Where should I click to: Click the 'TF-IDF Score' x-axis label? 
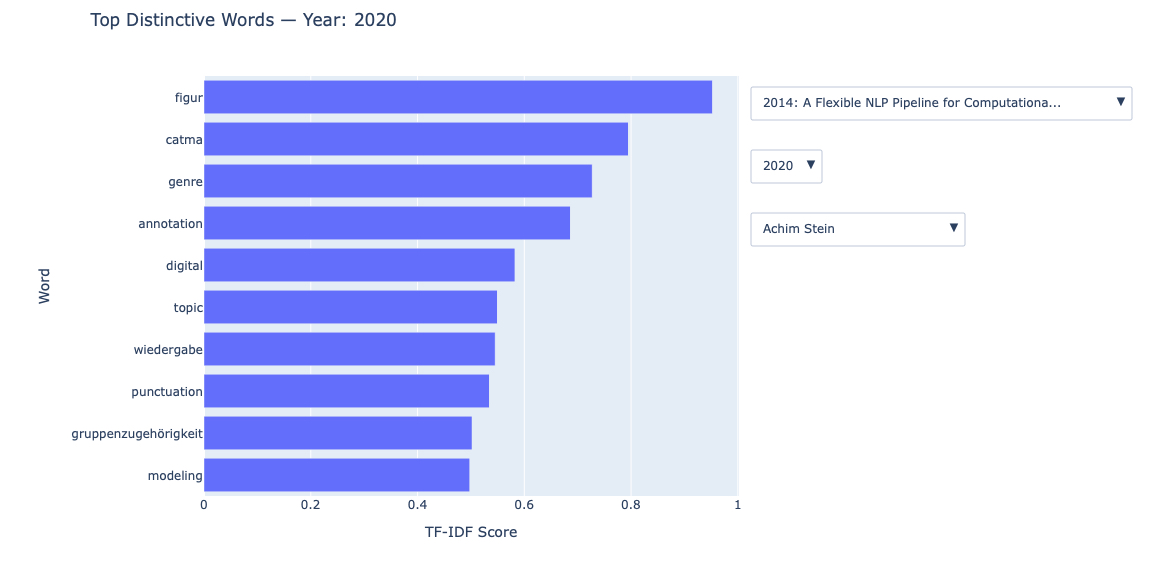tap(471, 533)
